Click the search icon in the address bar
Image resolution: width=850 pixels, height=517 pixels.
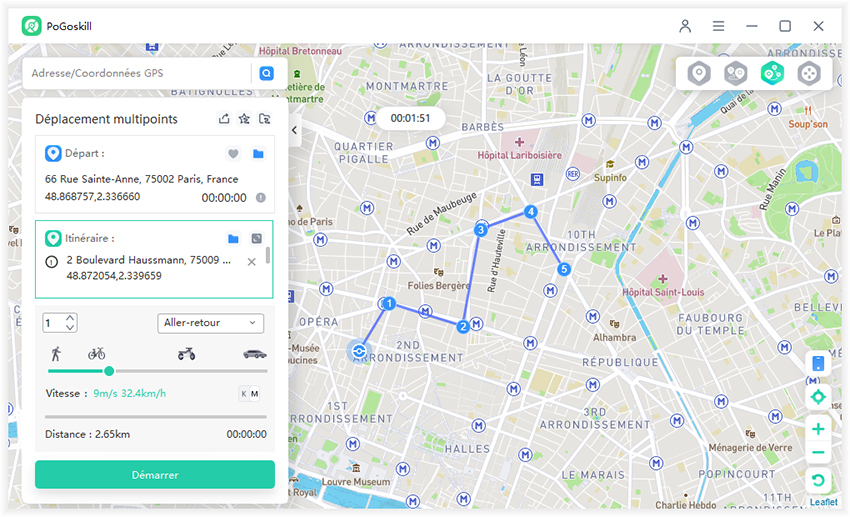tap(266, 73)
